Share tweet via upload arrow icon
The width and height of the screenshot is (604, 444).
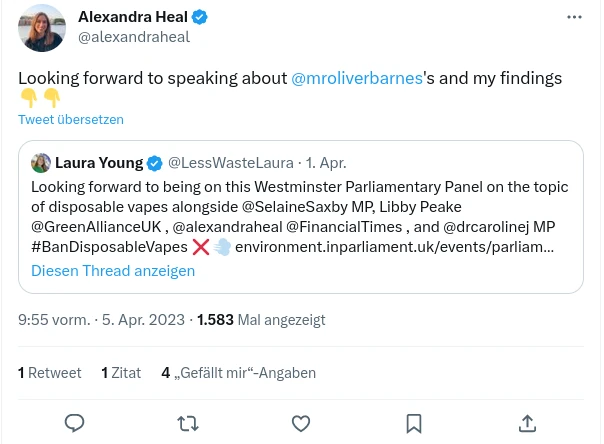[x=527, y=424]
